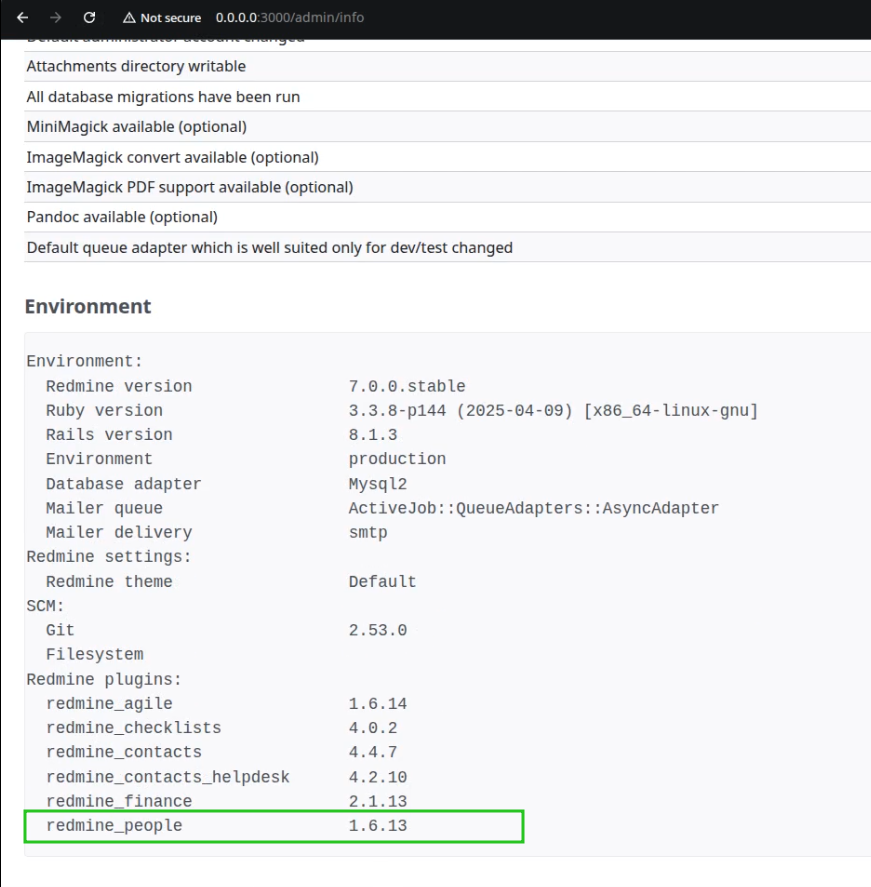Image resolution: width=871 pixels, height=887 pixels.
Task: Click the browser forward arrow
Action: click(x=55, y=18)
